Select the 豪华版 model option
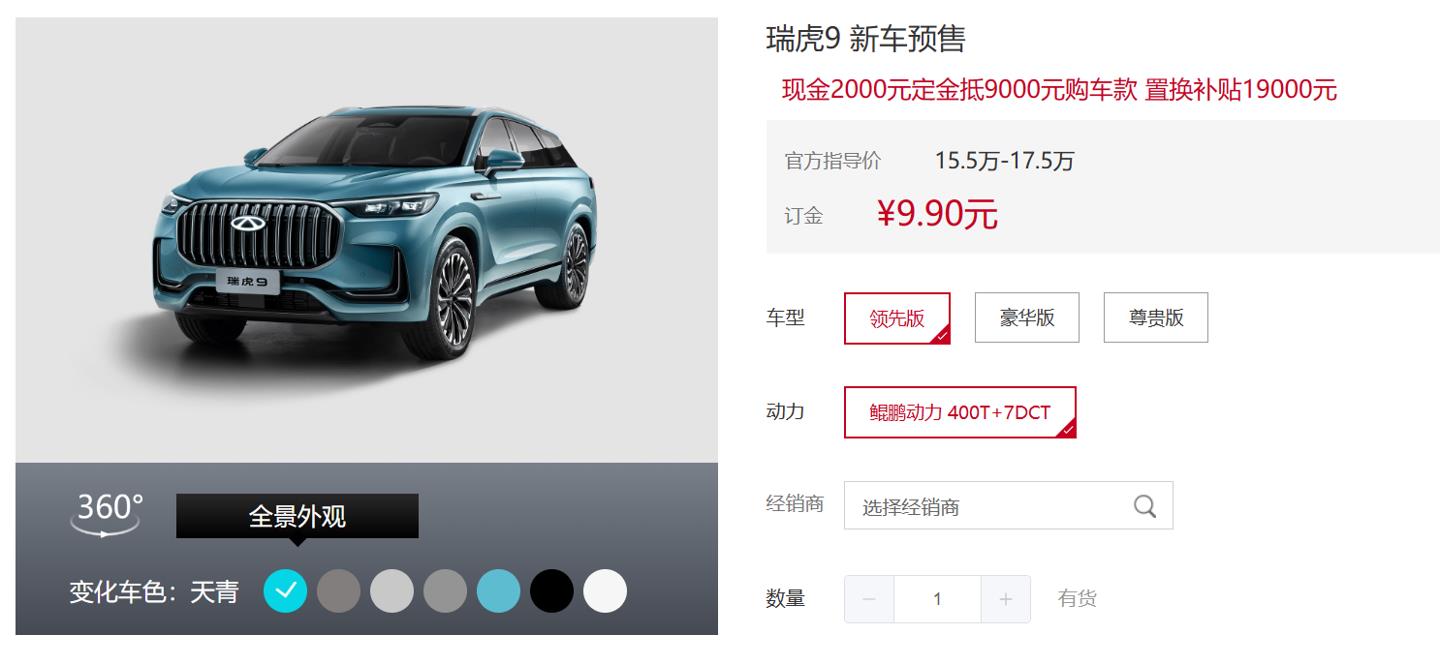This screenshot has height=665, width=1440. 1027,318
